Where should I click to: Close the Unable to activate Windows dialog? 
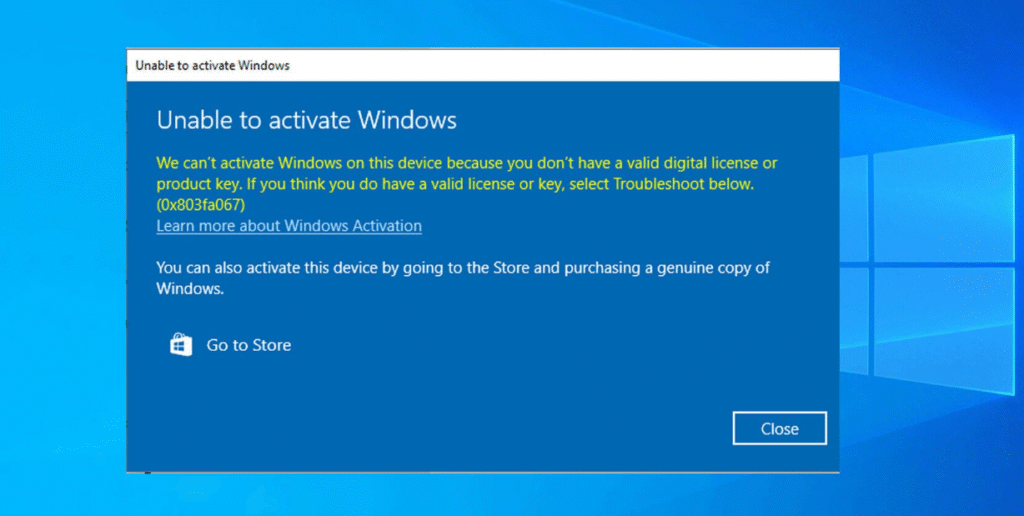tap(780, 428)
